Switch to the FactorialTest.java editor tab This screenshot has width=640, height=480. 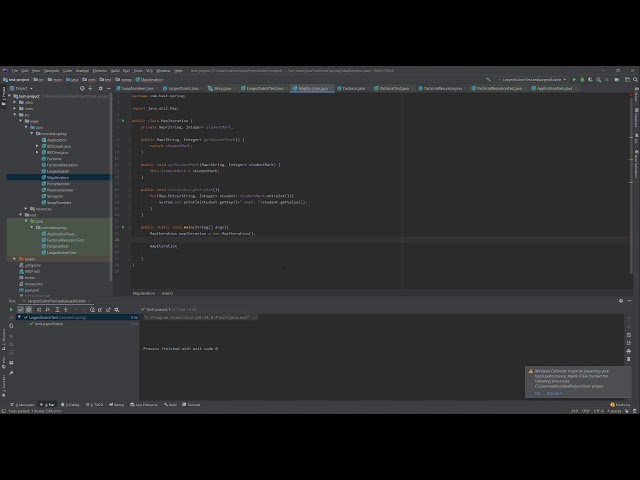point(392,88)
